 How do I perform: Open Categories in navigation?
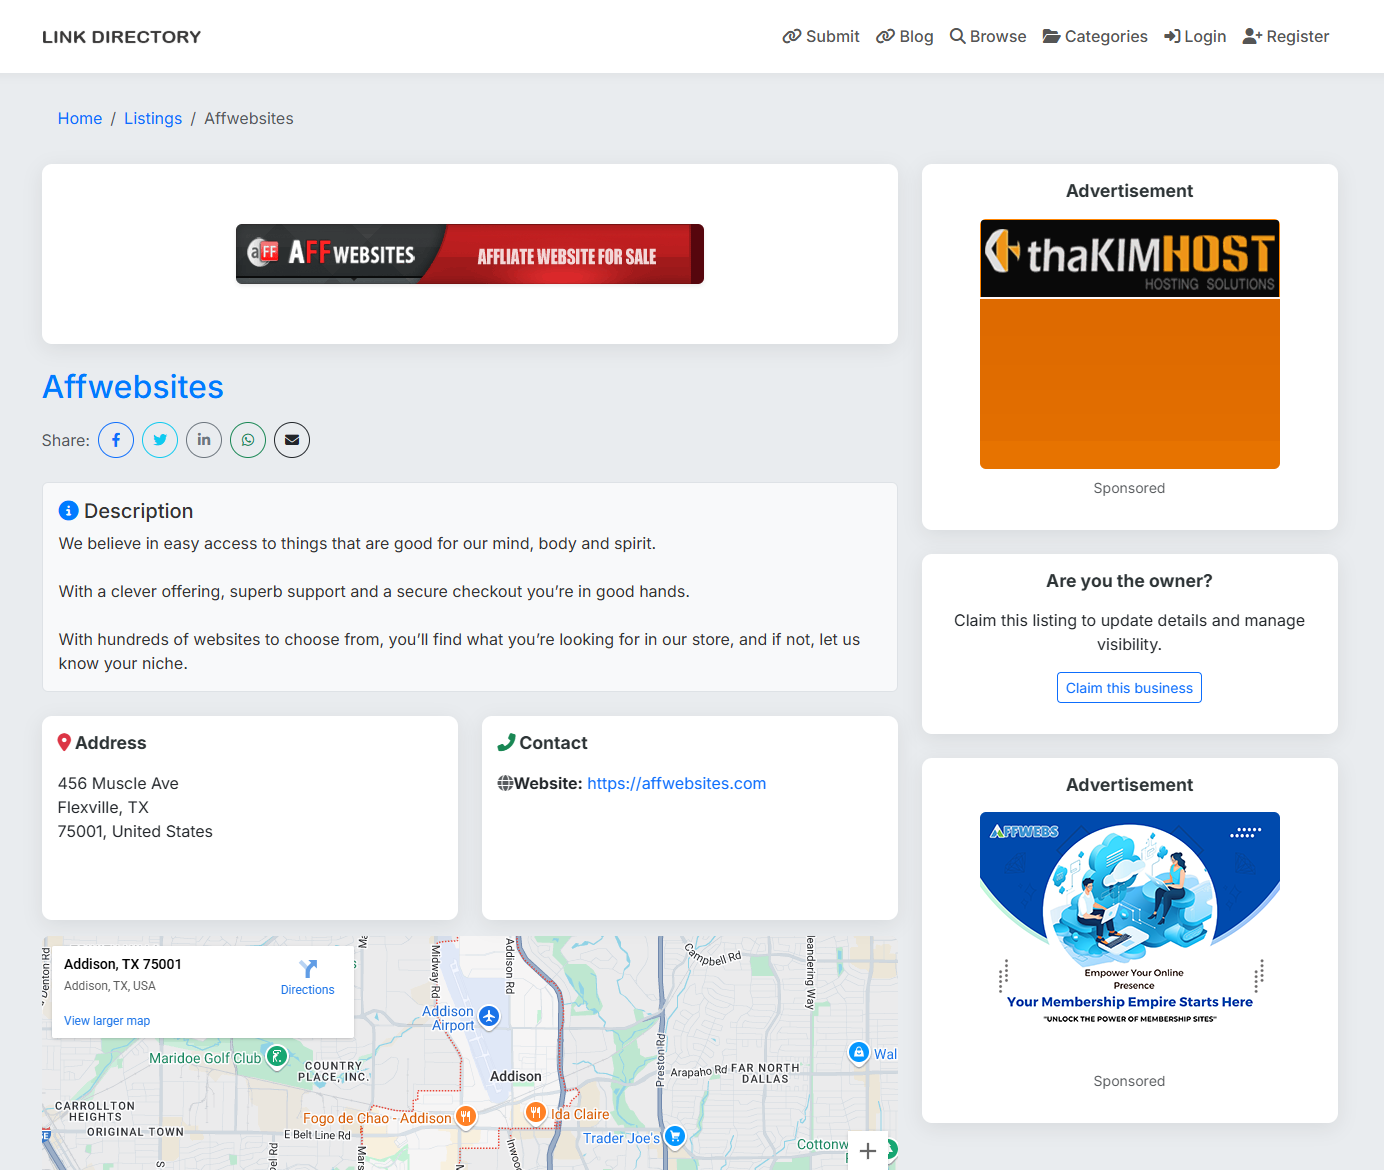tap(1095, 36)
